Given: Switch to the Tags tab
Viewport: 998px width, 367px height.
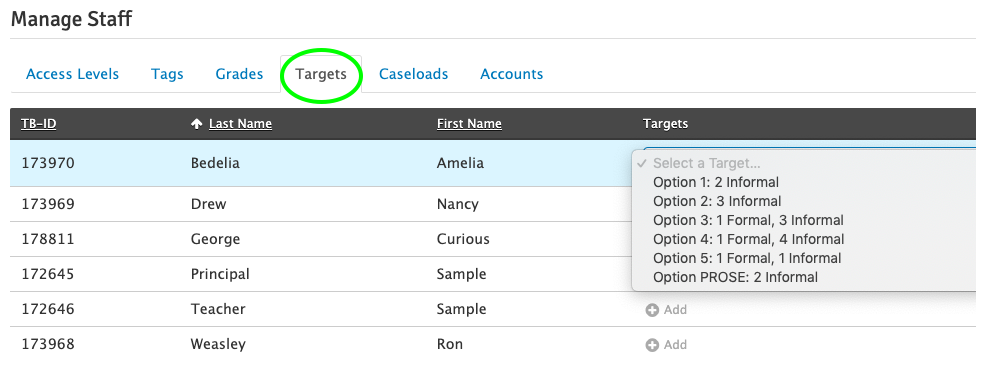Looking at the screenshot, I should (x=167, y=74).
